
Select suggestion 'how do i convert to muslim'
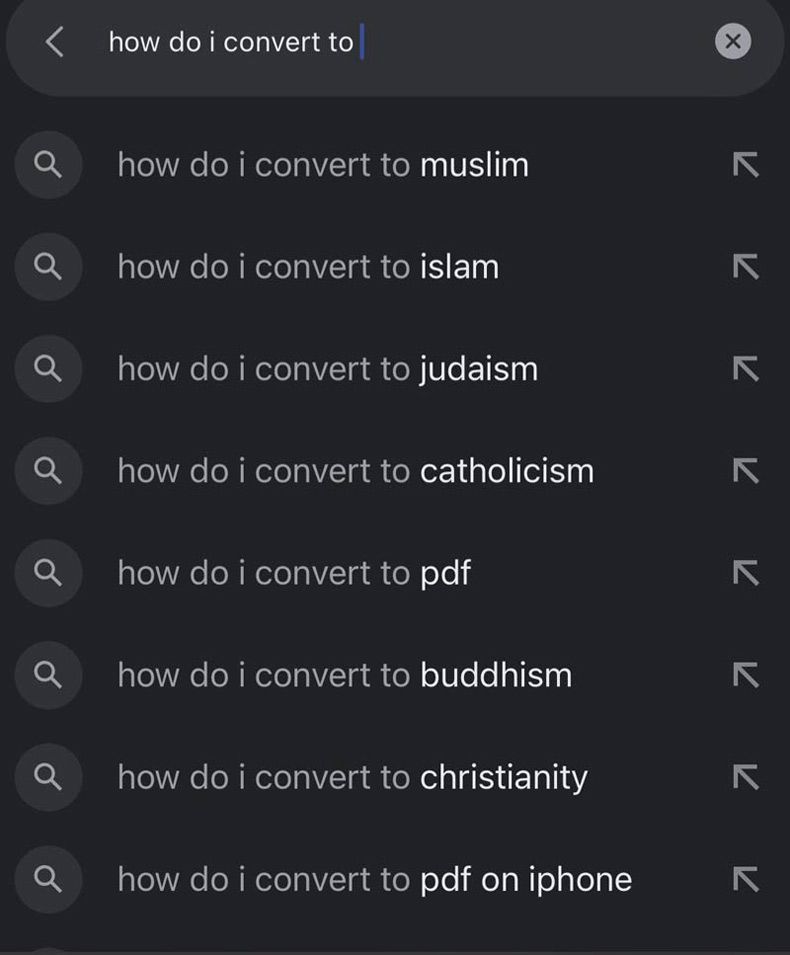pyautogui.click(x=323, y=164)
